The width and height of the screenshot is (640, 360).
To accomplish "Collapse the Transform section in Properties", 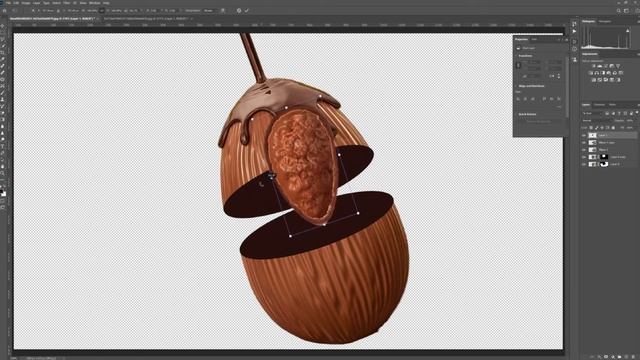I will [516, 56].
